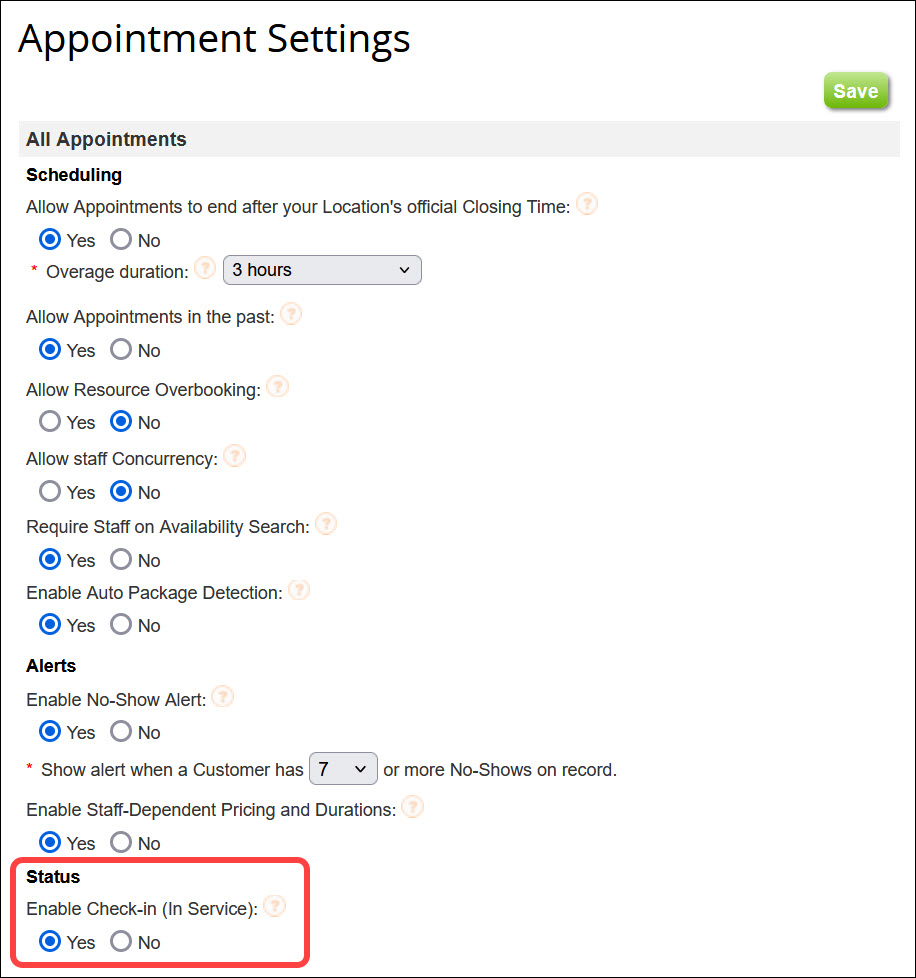916x978 pixels.
Task: View help for Appointments in the past
Action: click(x=290, y=313)
